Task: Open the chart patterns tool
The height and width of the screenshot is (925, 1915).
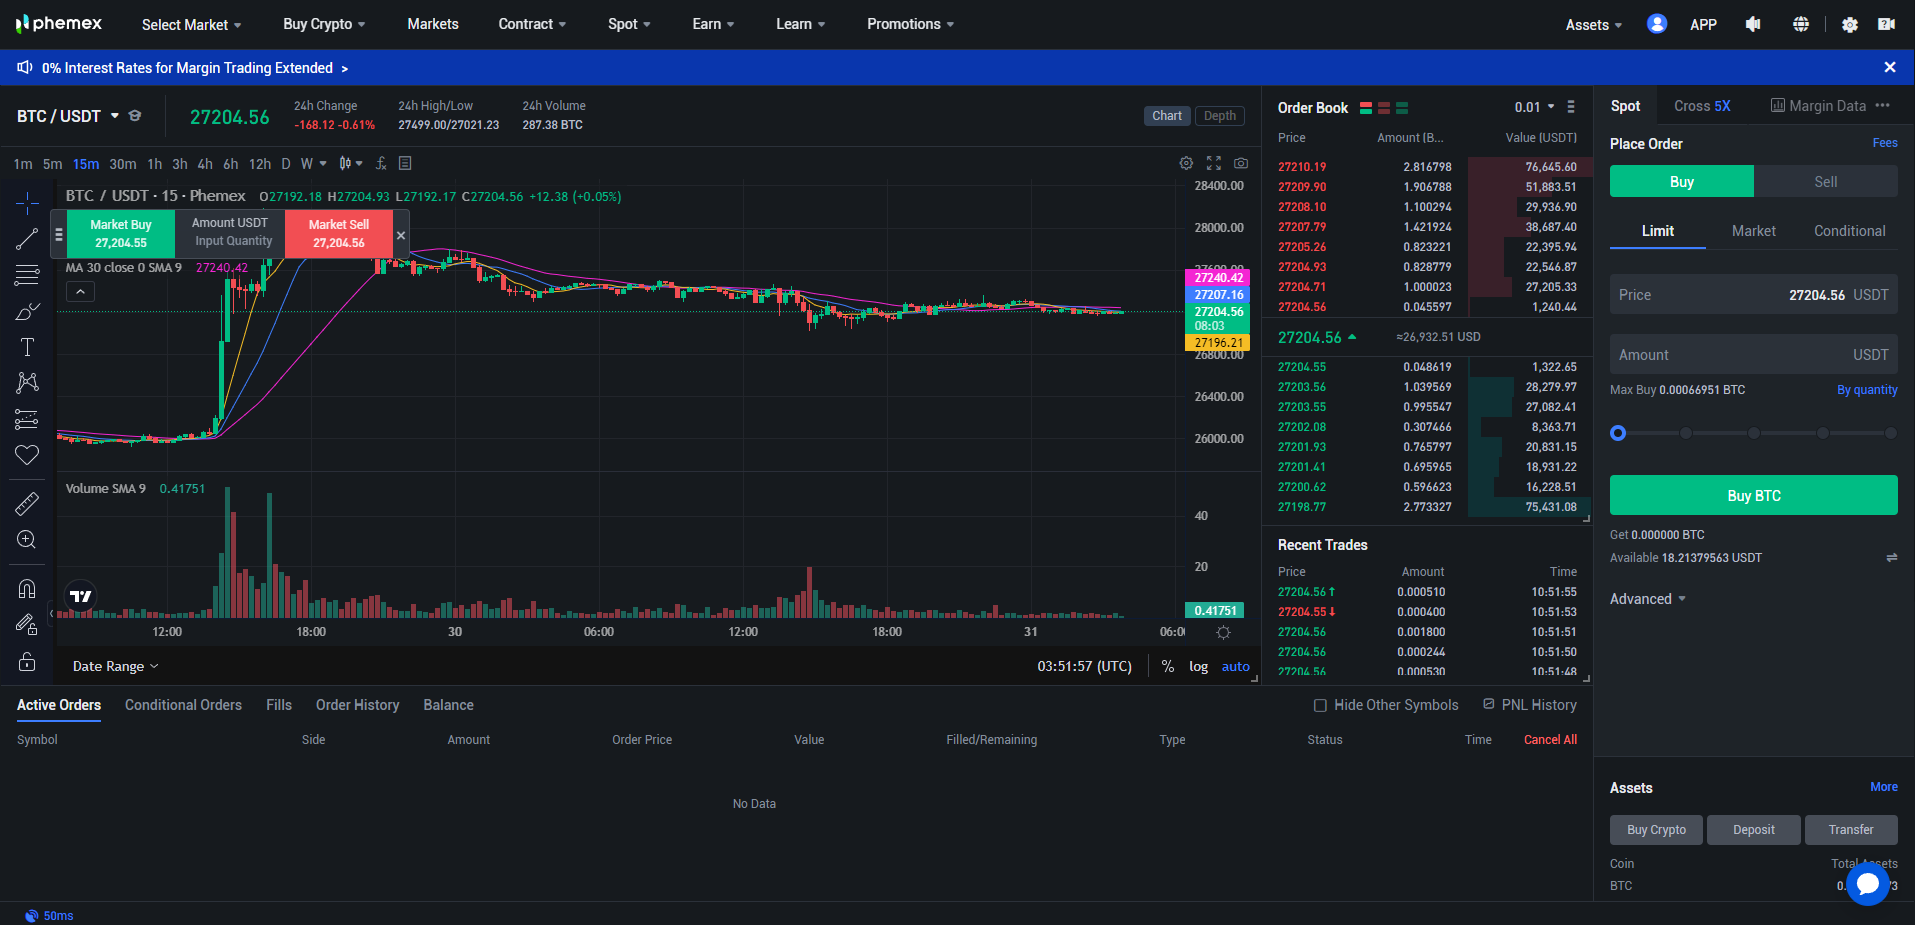Action: point(27,383)
